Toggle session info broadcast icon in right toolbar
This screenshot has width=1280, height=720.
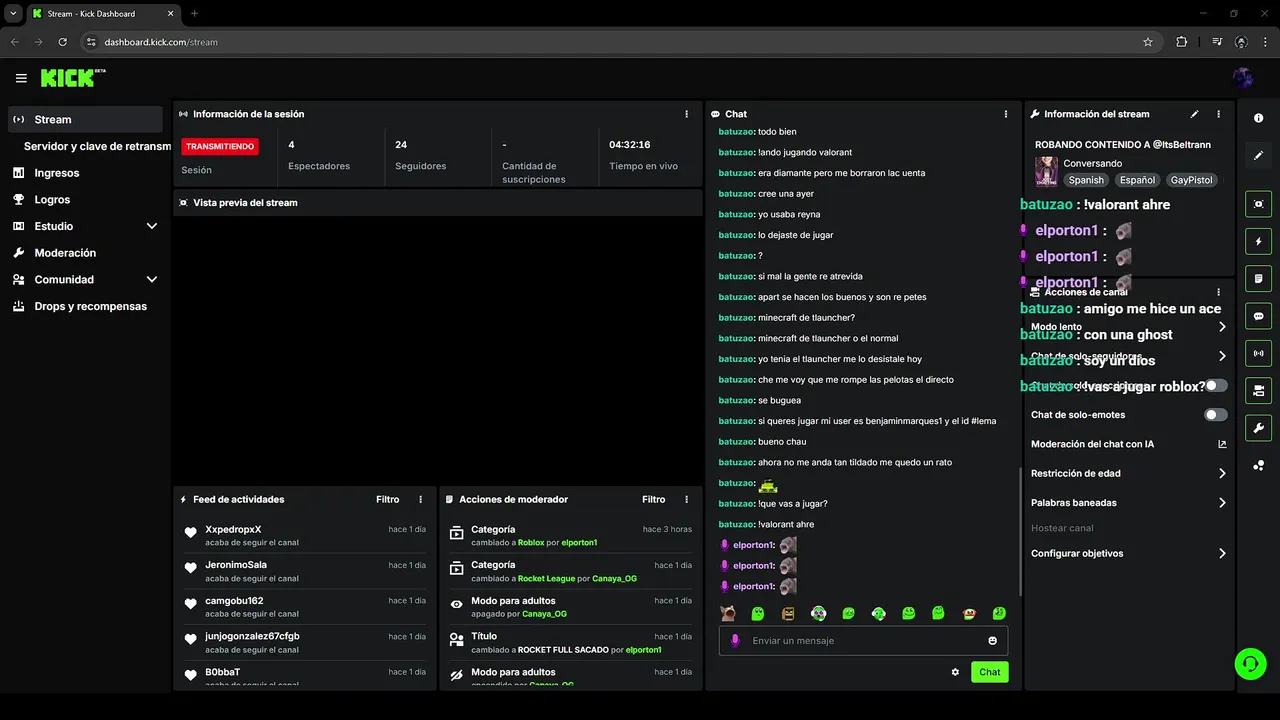(1258, 353)
